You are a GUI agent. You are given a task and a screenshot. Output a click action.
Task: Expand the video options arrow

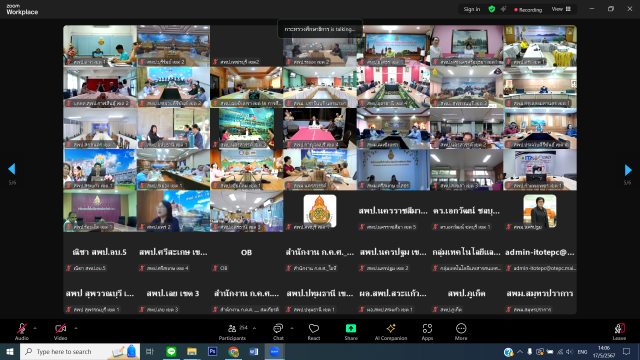point(76,328)
